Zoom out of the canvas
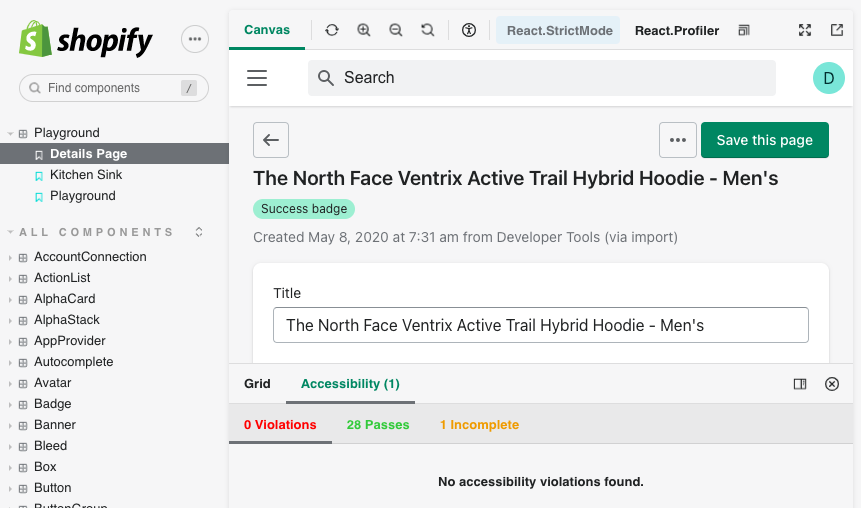This screenshot has width=861, height=508. [395, 30]
